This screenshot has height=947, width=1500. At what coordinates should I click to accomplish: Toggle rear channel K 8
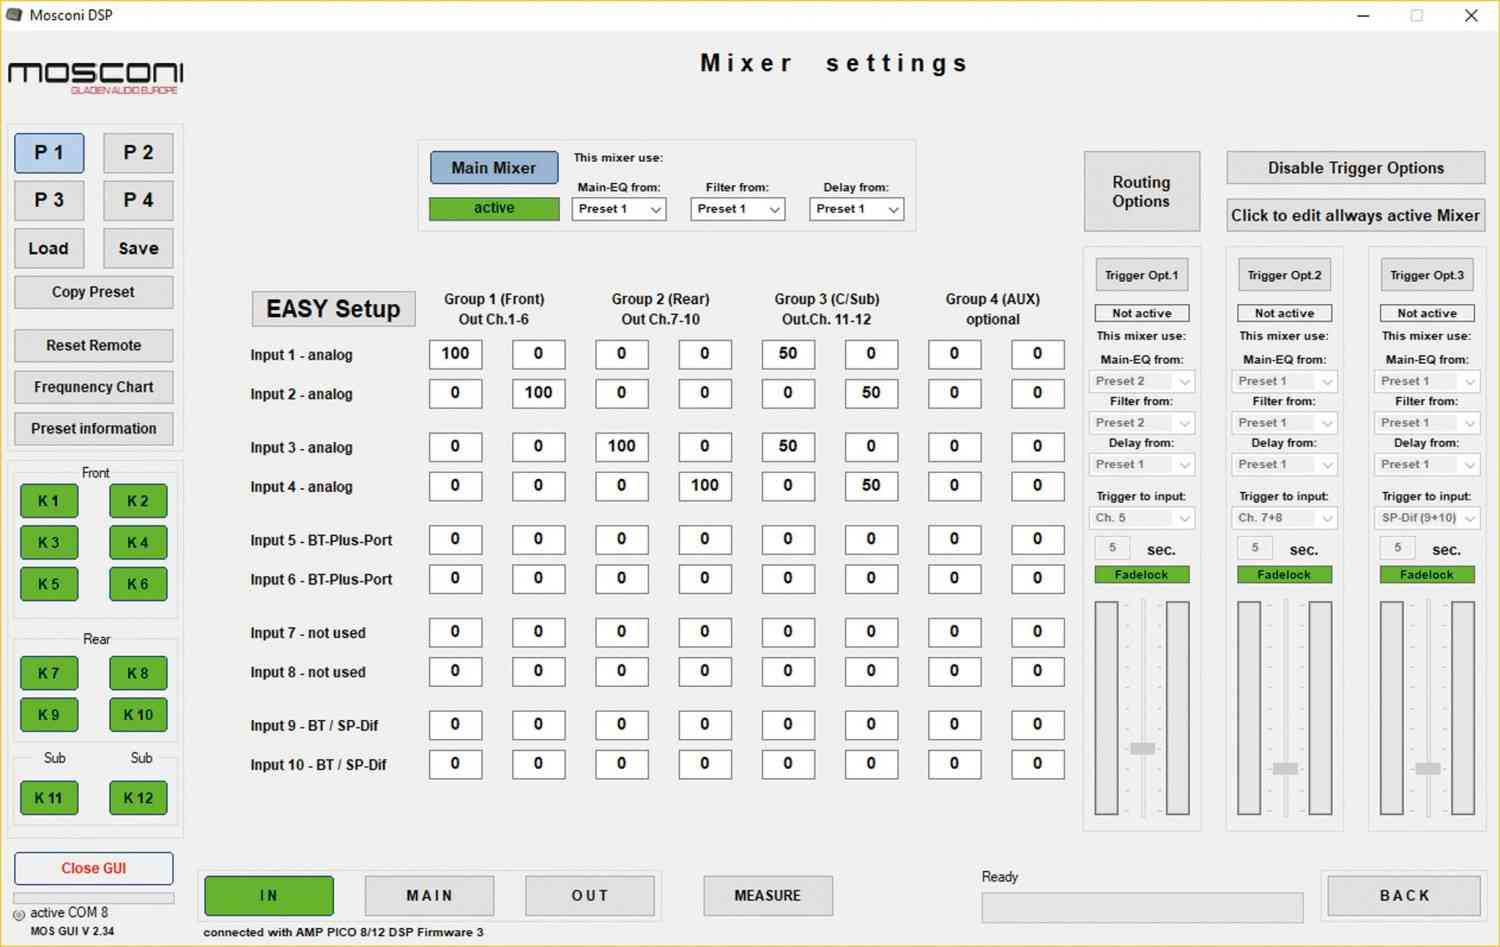tap(138, 673)
